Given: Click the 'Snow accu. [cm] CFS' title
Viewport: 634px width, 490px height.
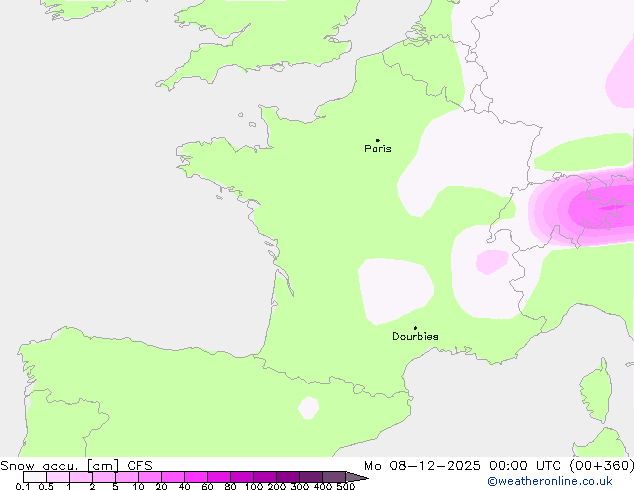Looking at the screenshot, I should click(76, 465).
